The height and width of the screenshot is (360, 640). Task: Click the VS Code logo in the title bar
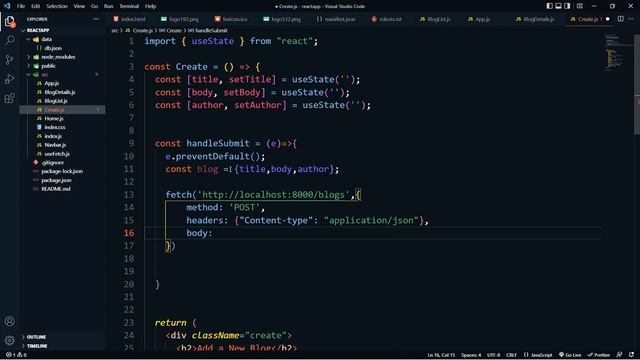pos(7,6)
